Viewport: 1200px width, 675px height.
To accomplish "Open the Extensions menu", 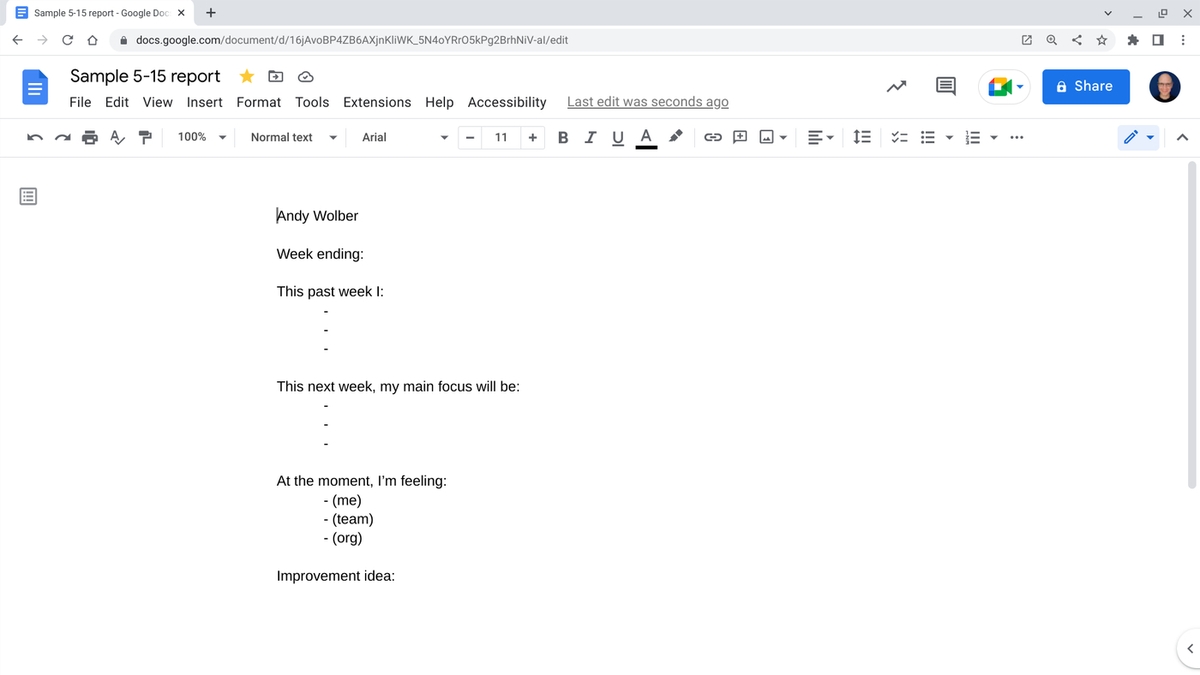I will 377,102.
